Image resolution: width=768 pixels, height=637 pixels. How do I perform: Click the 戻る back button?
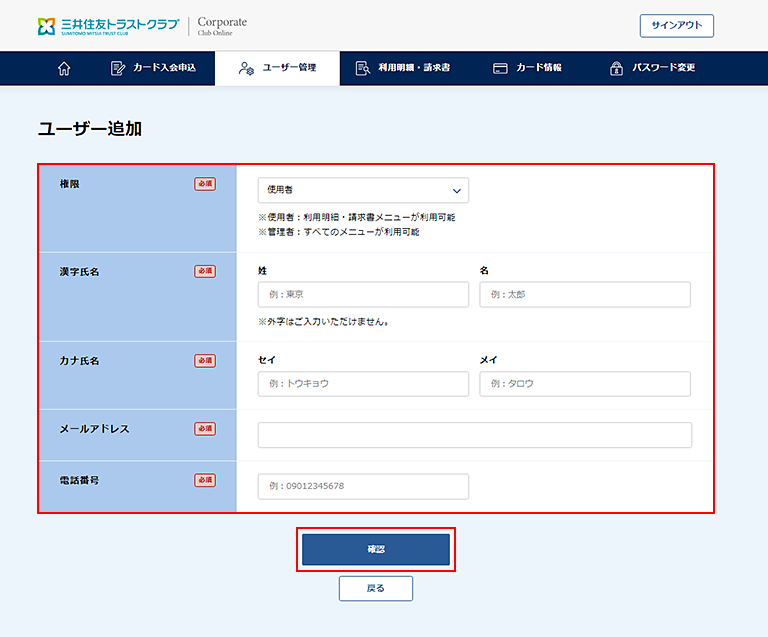point(376,588)
